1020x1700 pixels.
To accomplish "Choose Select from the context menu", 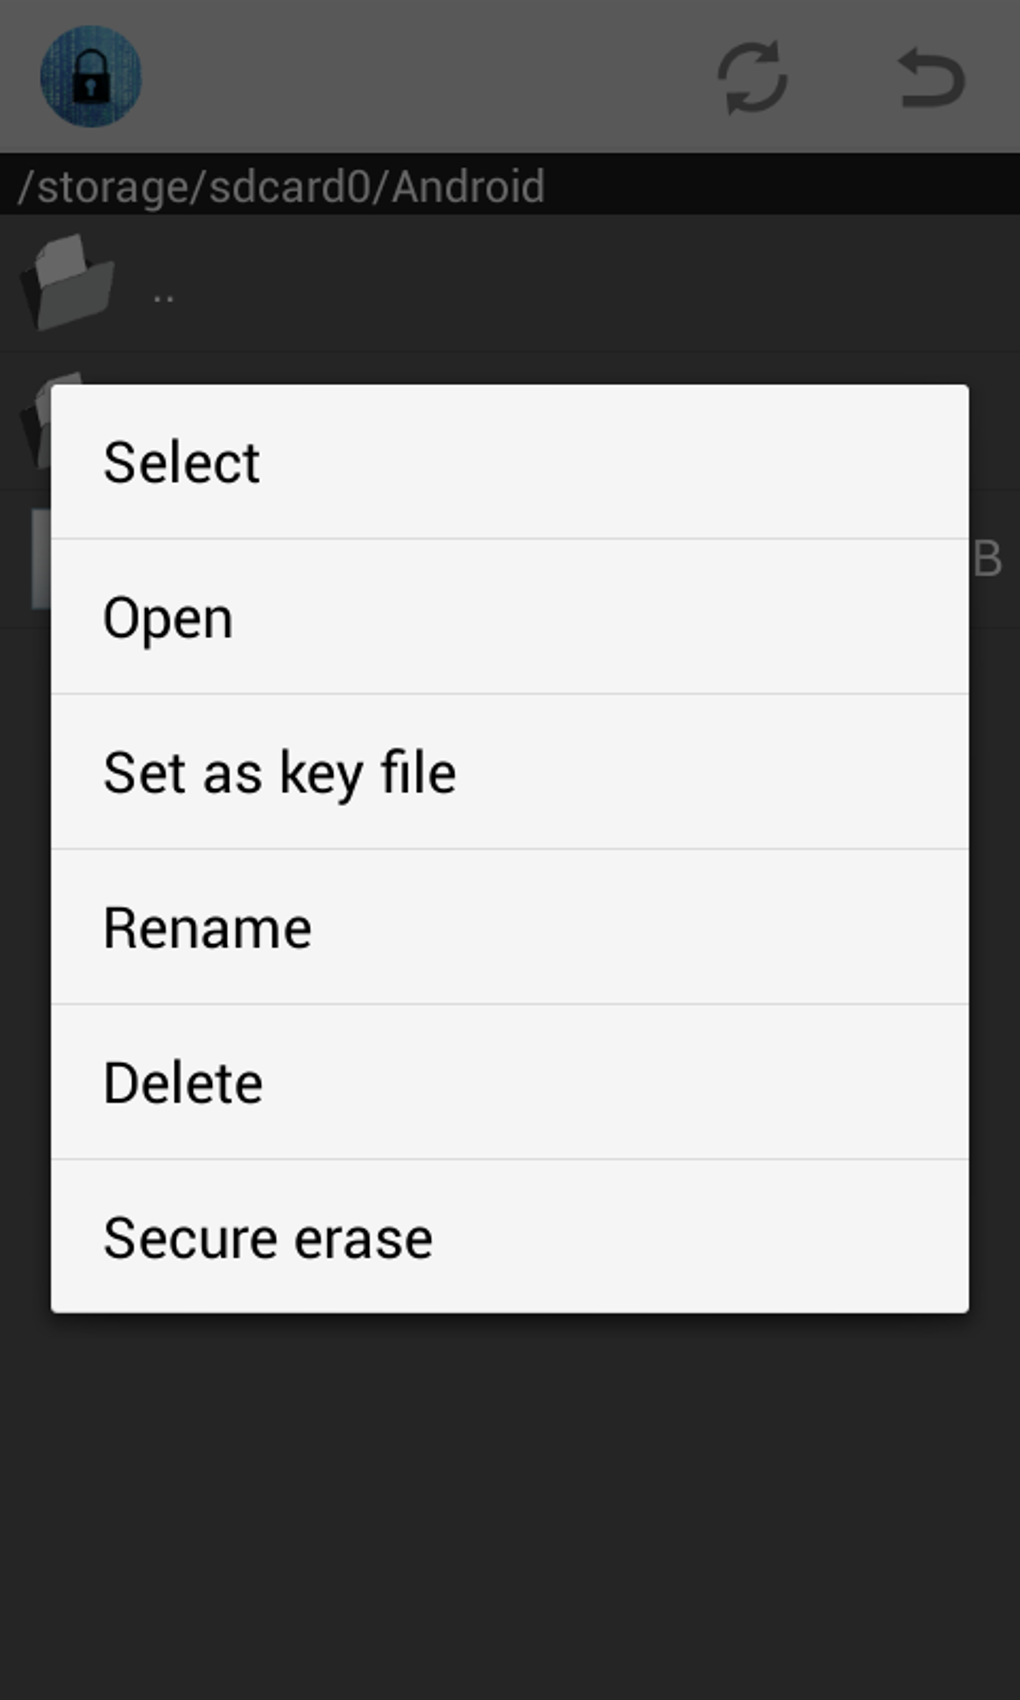I will click(181, 461).
